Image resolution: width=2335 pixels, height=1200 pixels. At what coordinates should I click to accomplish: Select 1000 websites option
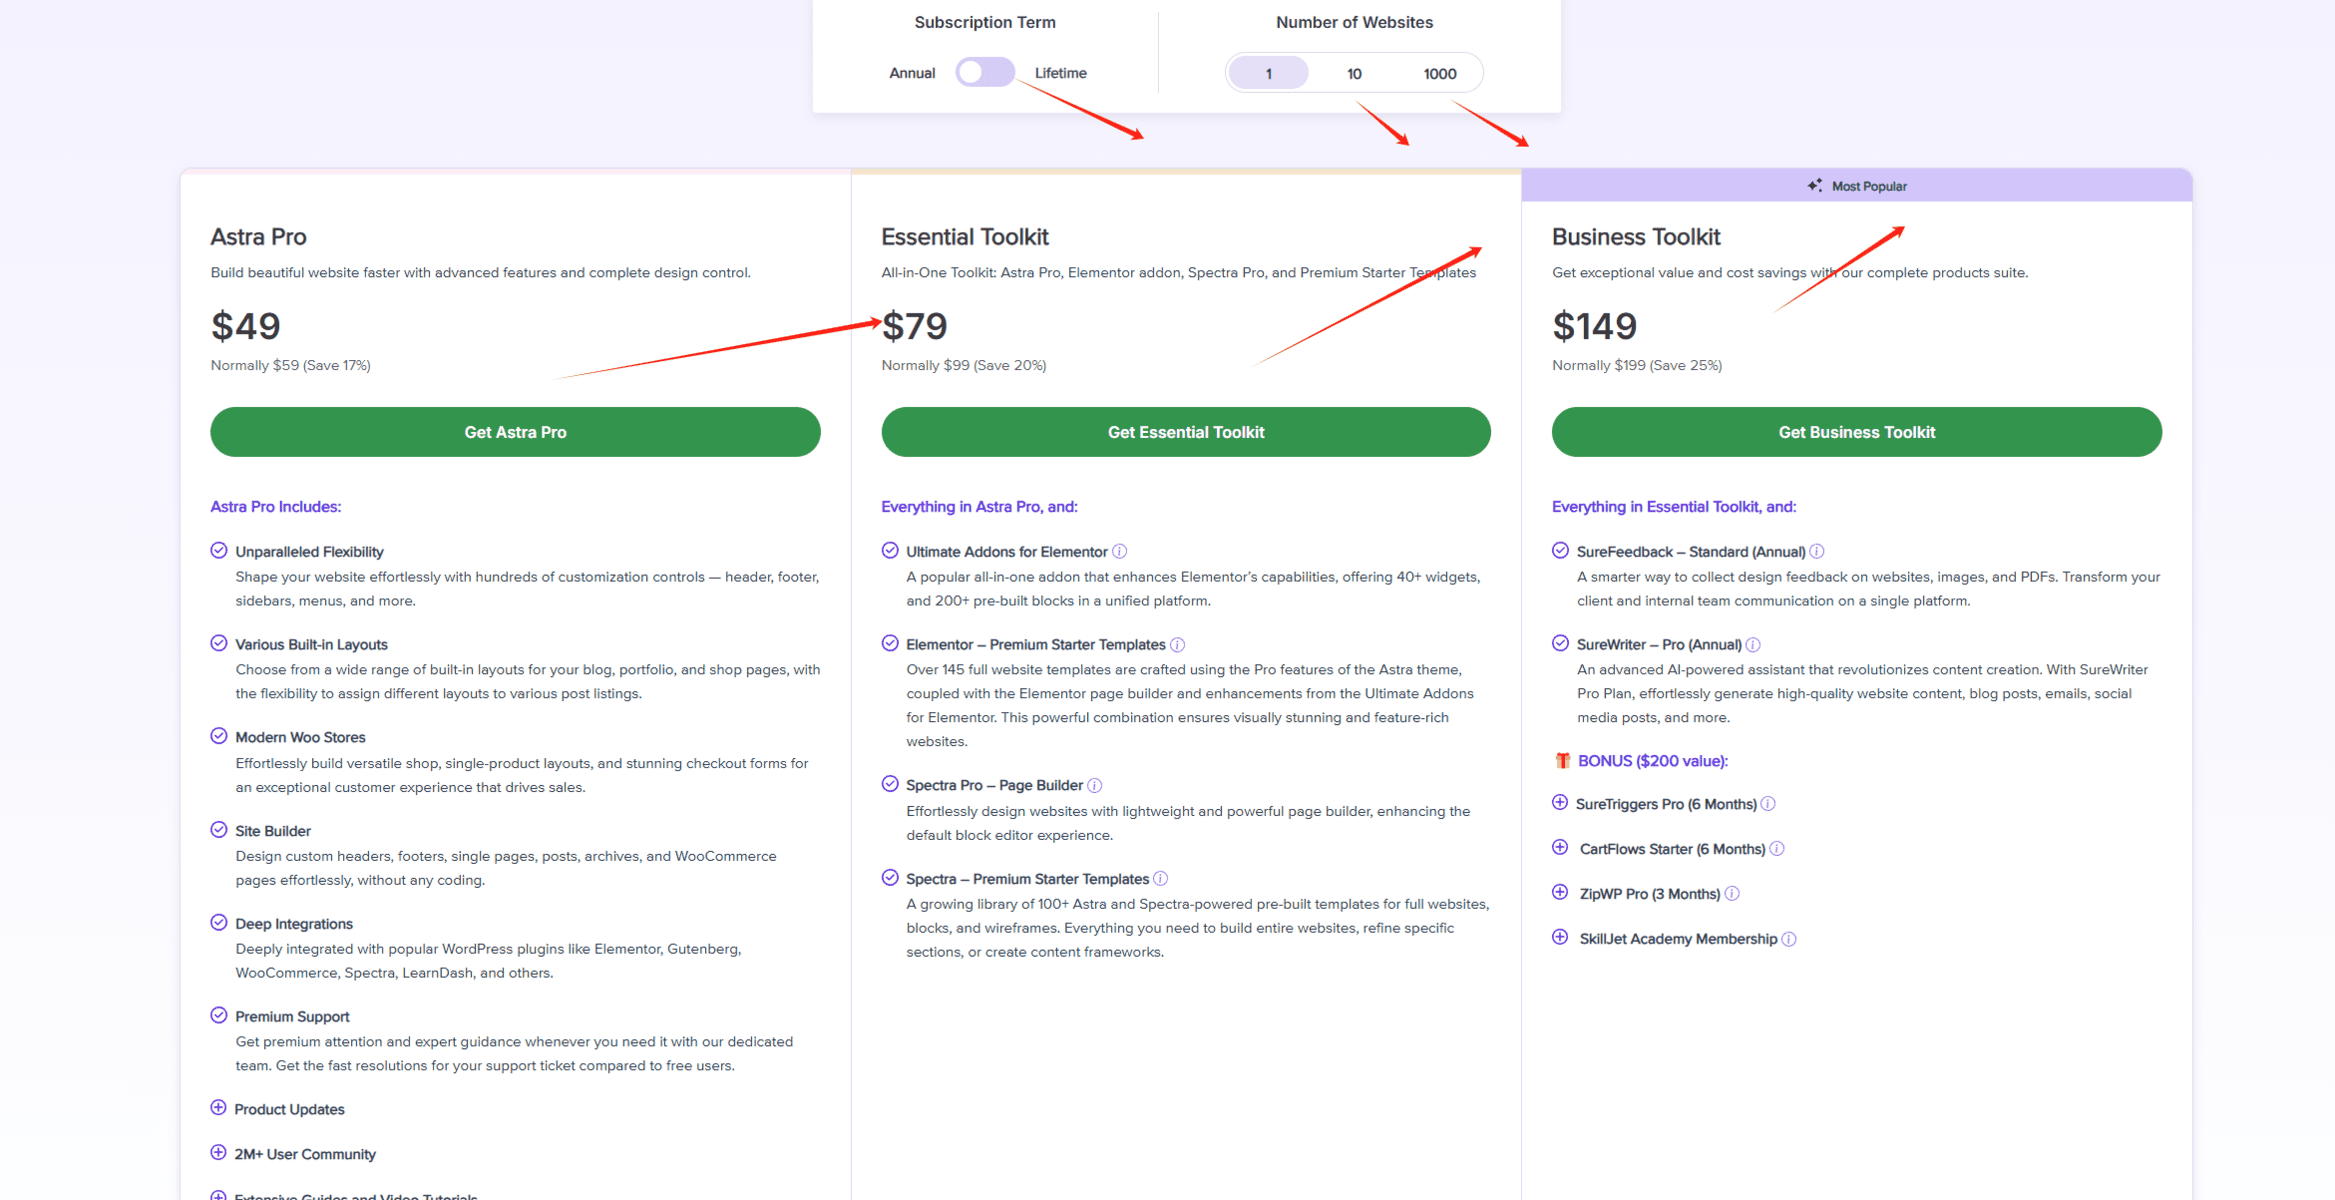[1440, 74]
